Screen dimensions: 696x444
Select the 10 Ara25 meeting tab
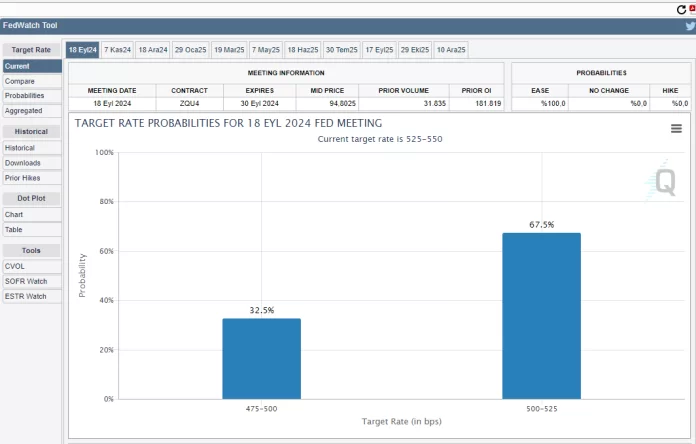[x=450, y=49]
